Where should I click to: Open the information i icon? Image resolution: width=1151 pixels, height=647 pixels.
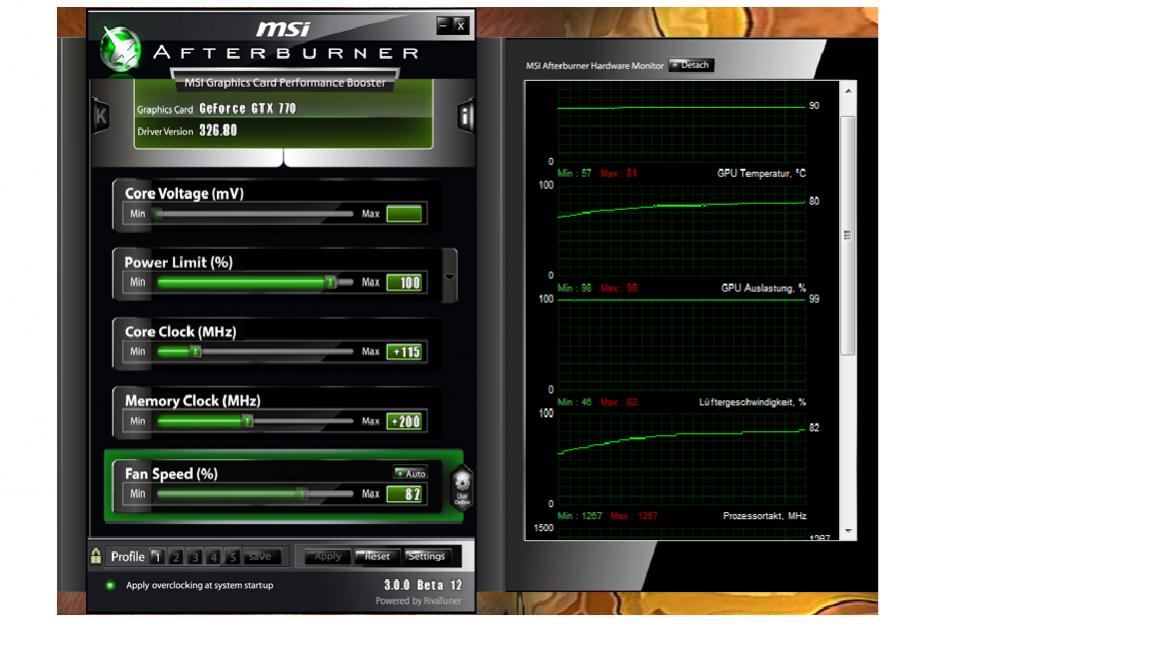click(465, 115)
